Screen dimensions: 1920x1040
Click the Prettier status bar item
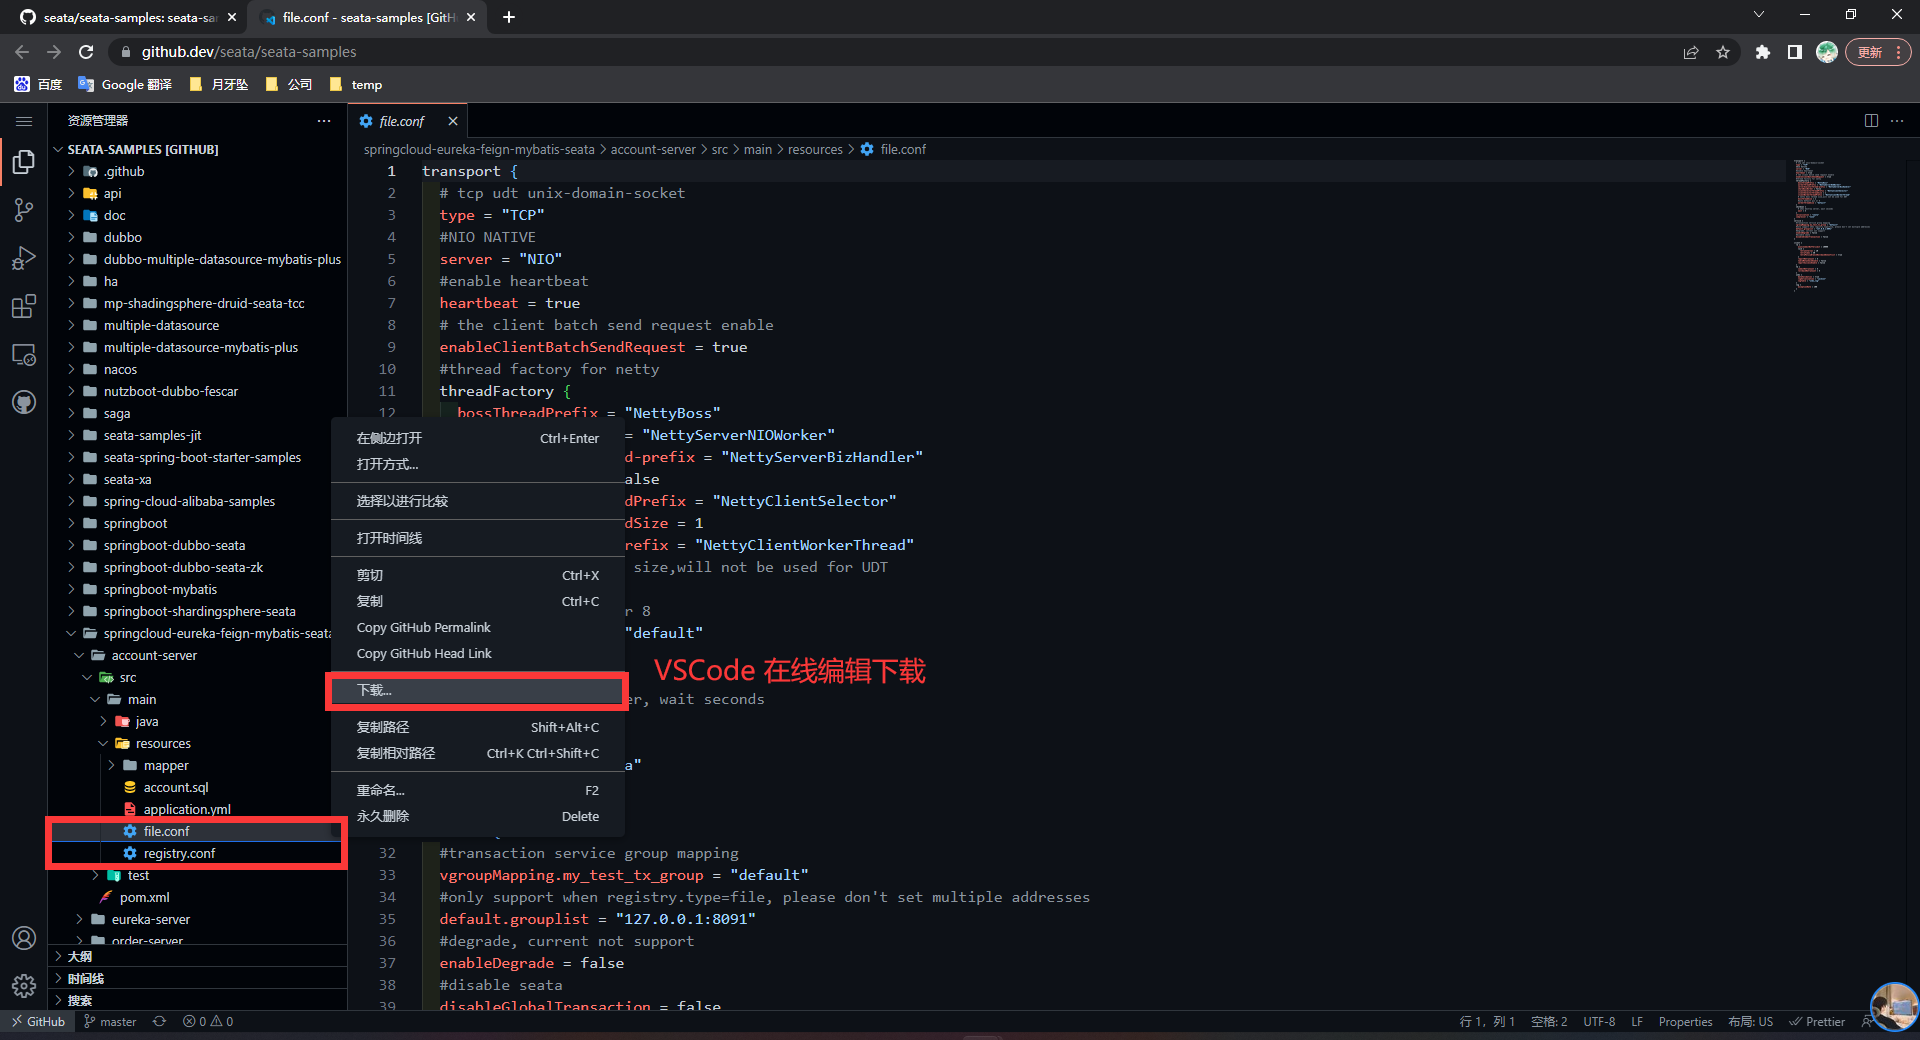[x=1817, y=1021]
